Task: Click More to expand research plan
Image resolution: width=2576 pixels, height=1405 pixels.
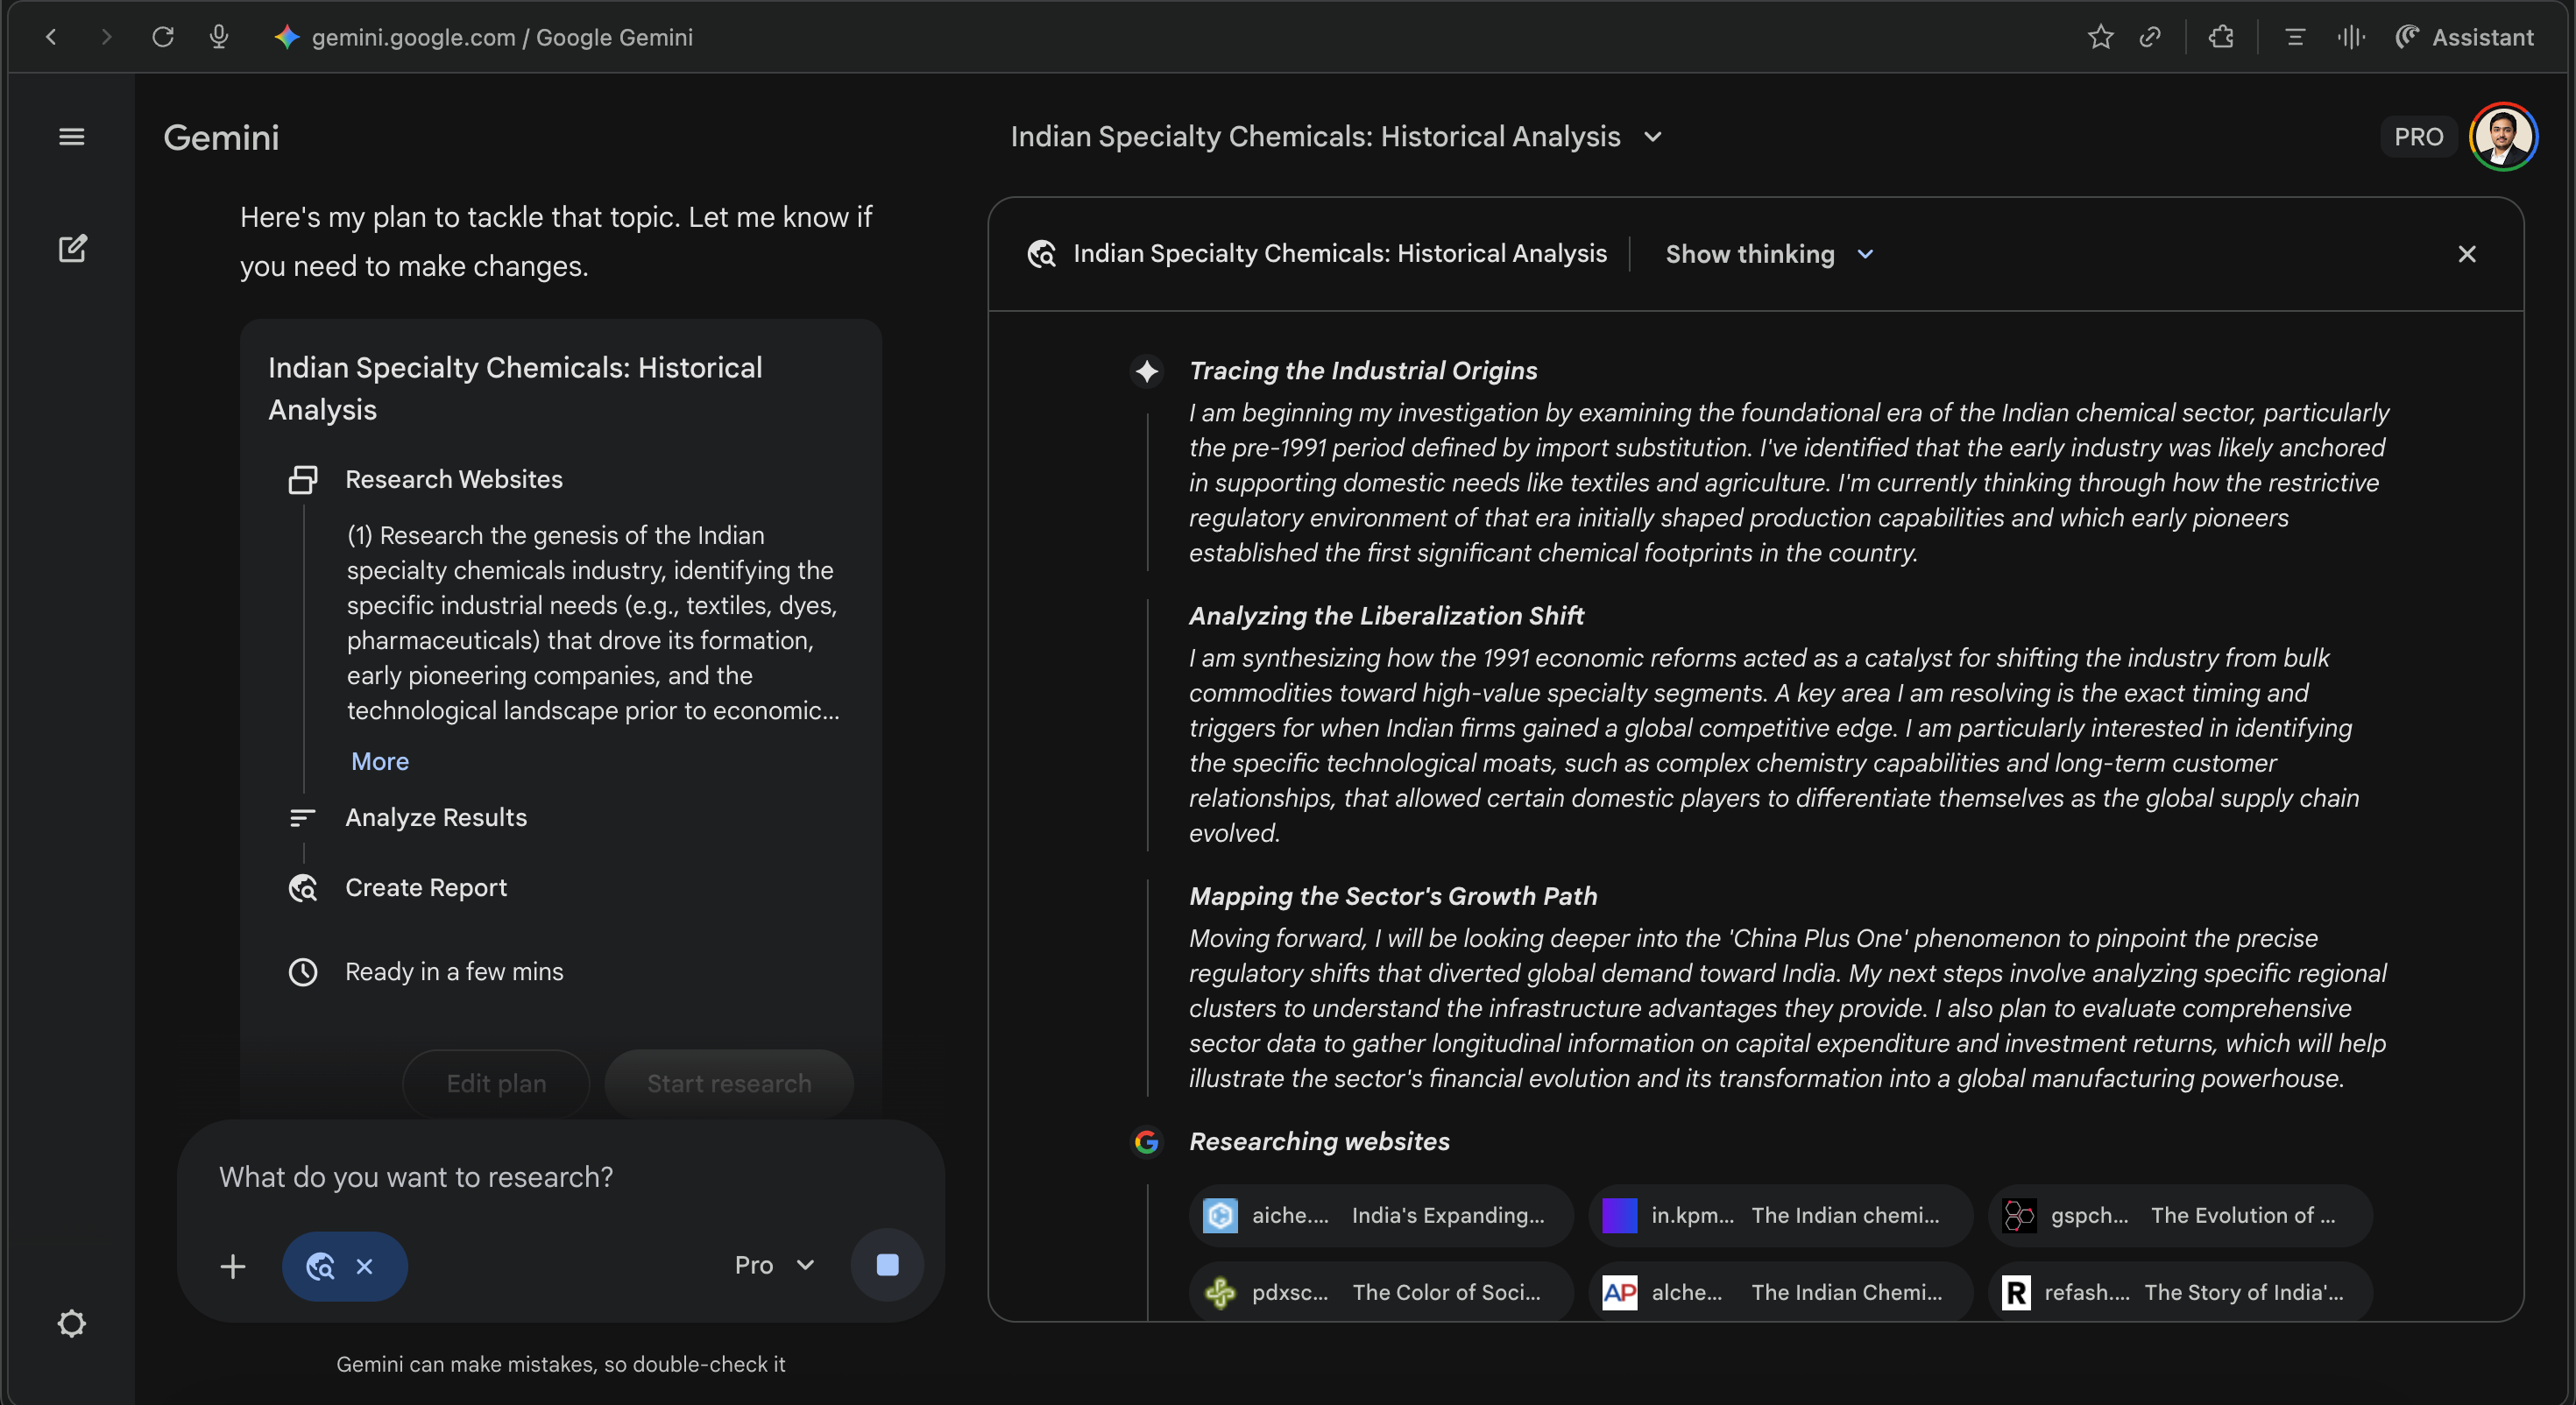Action: (x=379, y=761)
